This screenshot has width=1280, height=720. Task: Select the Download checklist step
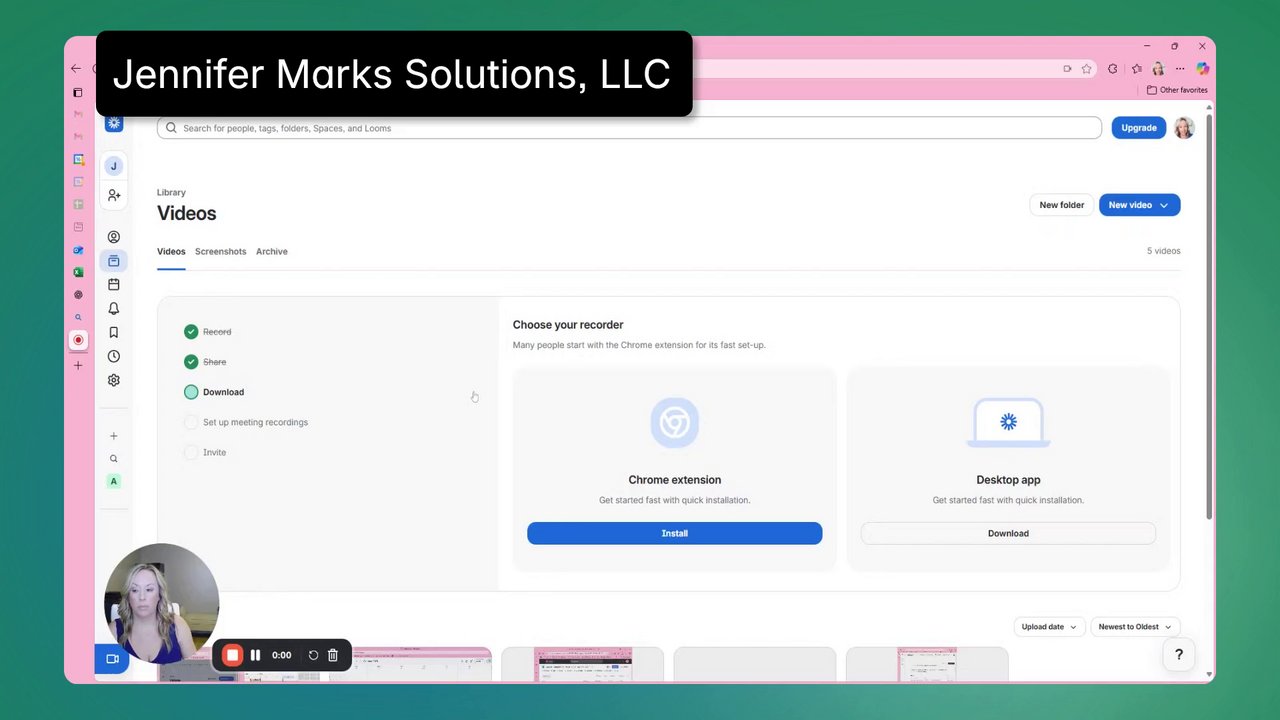214,392
